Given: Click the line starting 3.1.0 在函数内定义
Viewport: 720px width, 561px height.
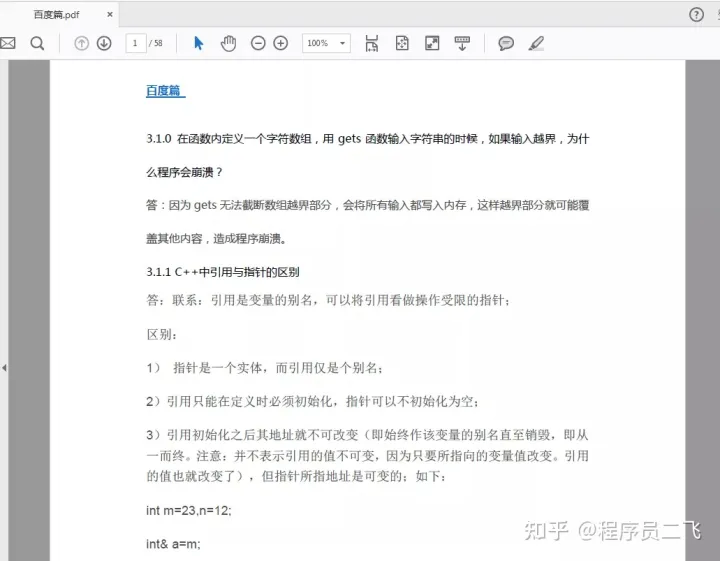Looking at the screenshot, I should tap(367, 139).
